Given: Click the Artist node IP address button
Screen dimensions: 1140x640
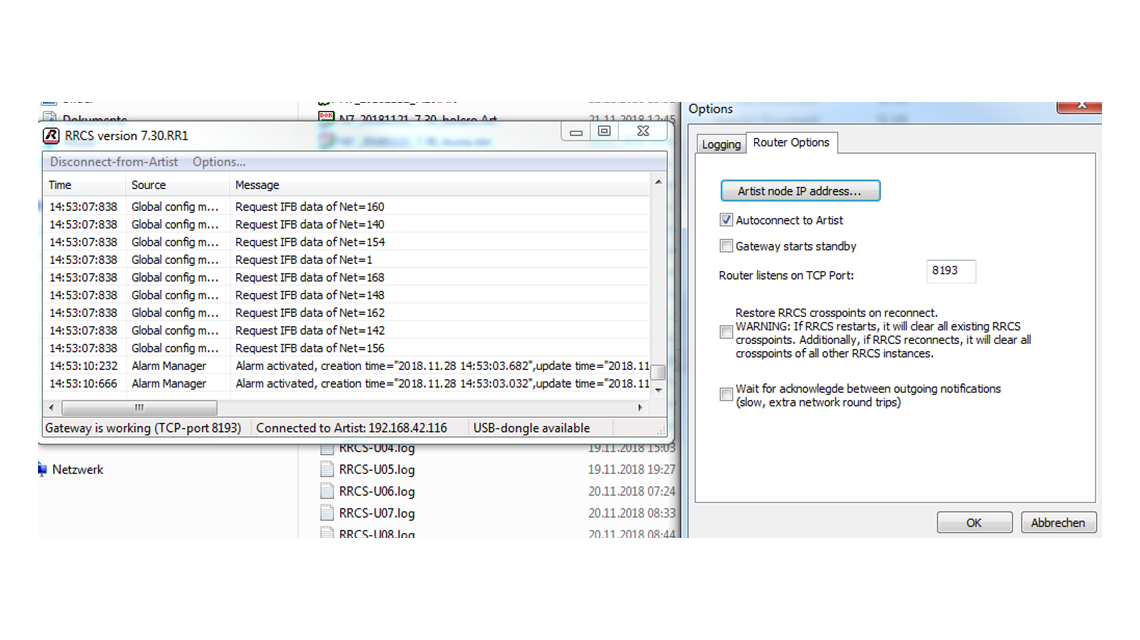Looking at the screenshot, I should [x=799, y=191].
